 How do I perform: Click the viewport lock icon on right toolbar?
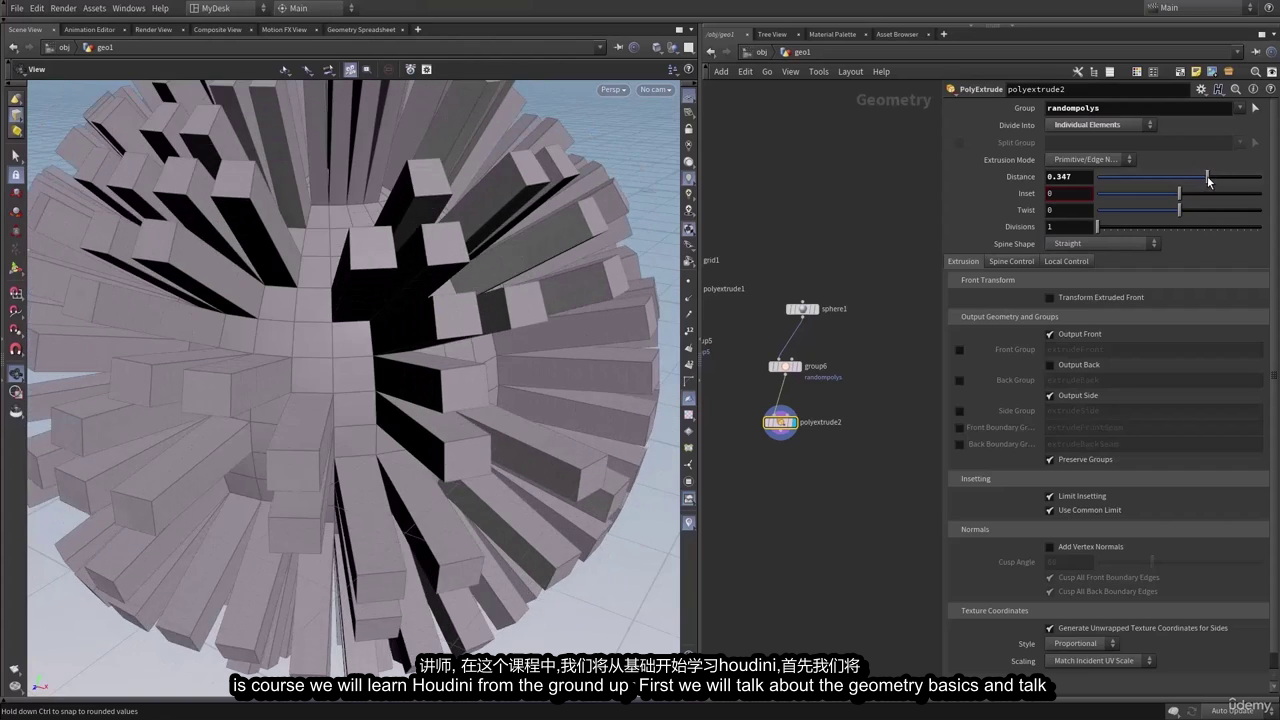coord(688,129)
